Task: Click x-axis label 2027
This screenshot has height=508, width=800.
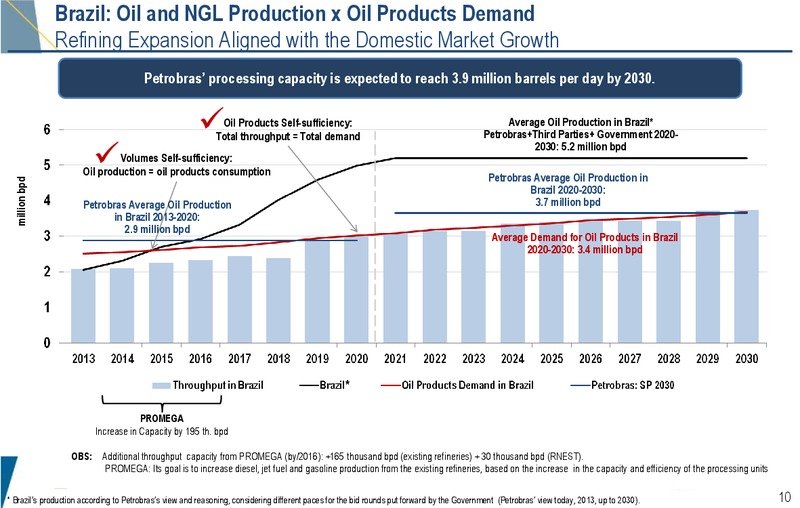Action: pyautogui.click(x=630, y=359)
